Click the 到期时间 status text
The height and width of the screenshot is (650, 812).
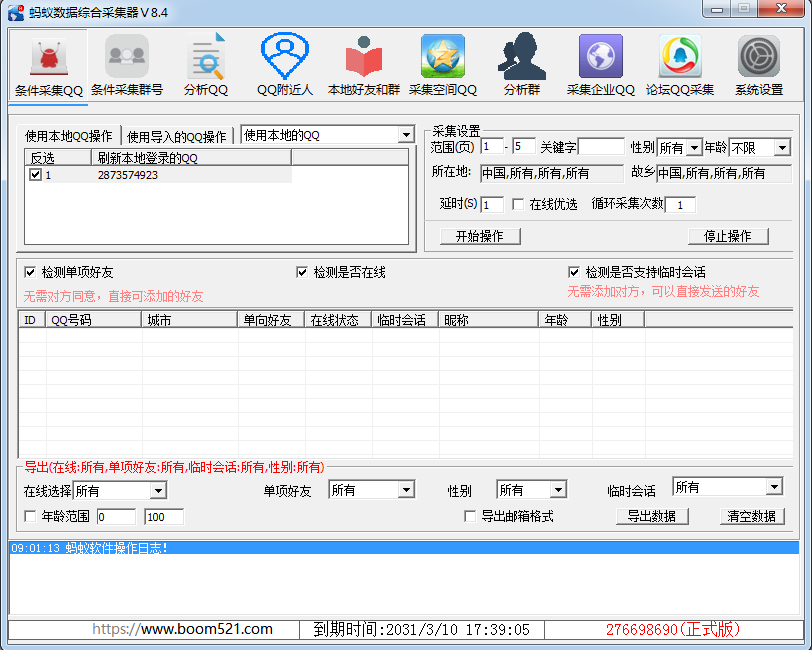[x=422, y=630]
